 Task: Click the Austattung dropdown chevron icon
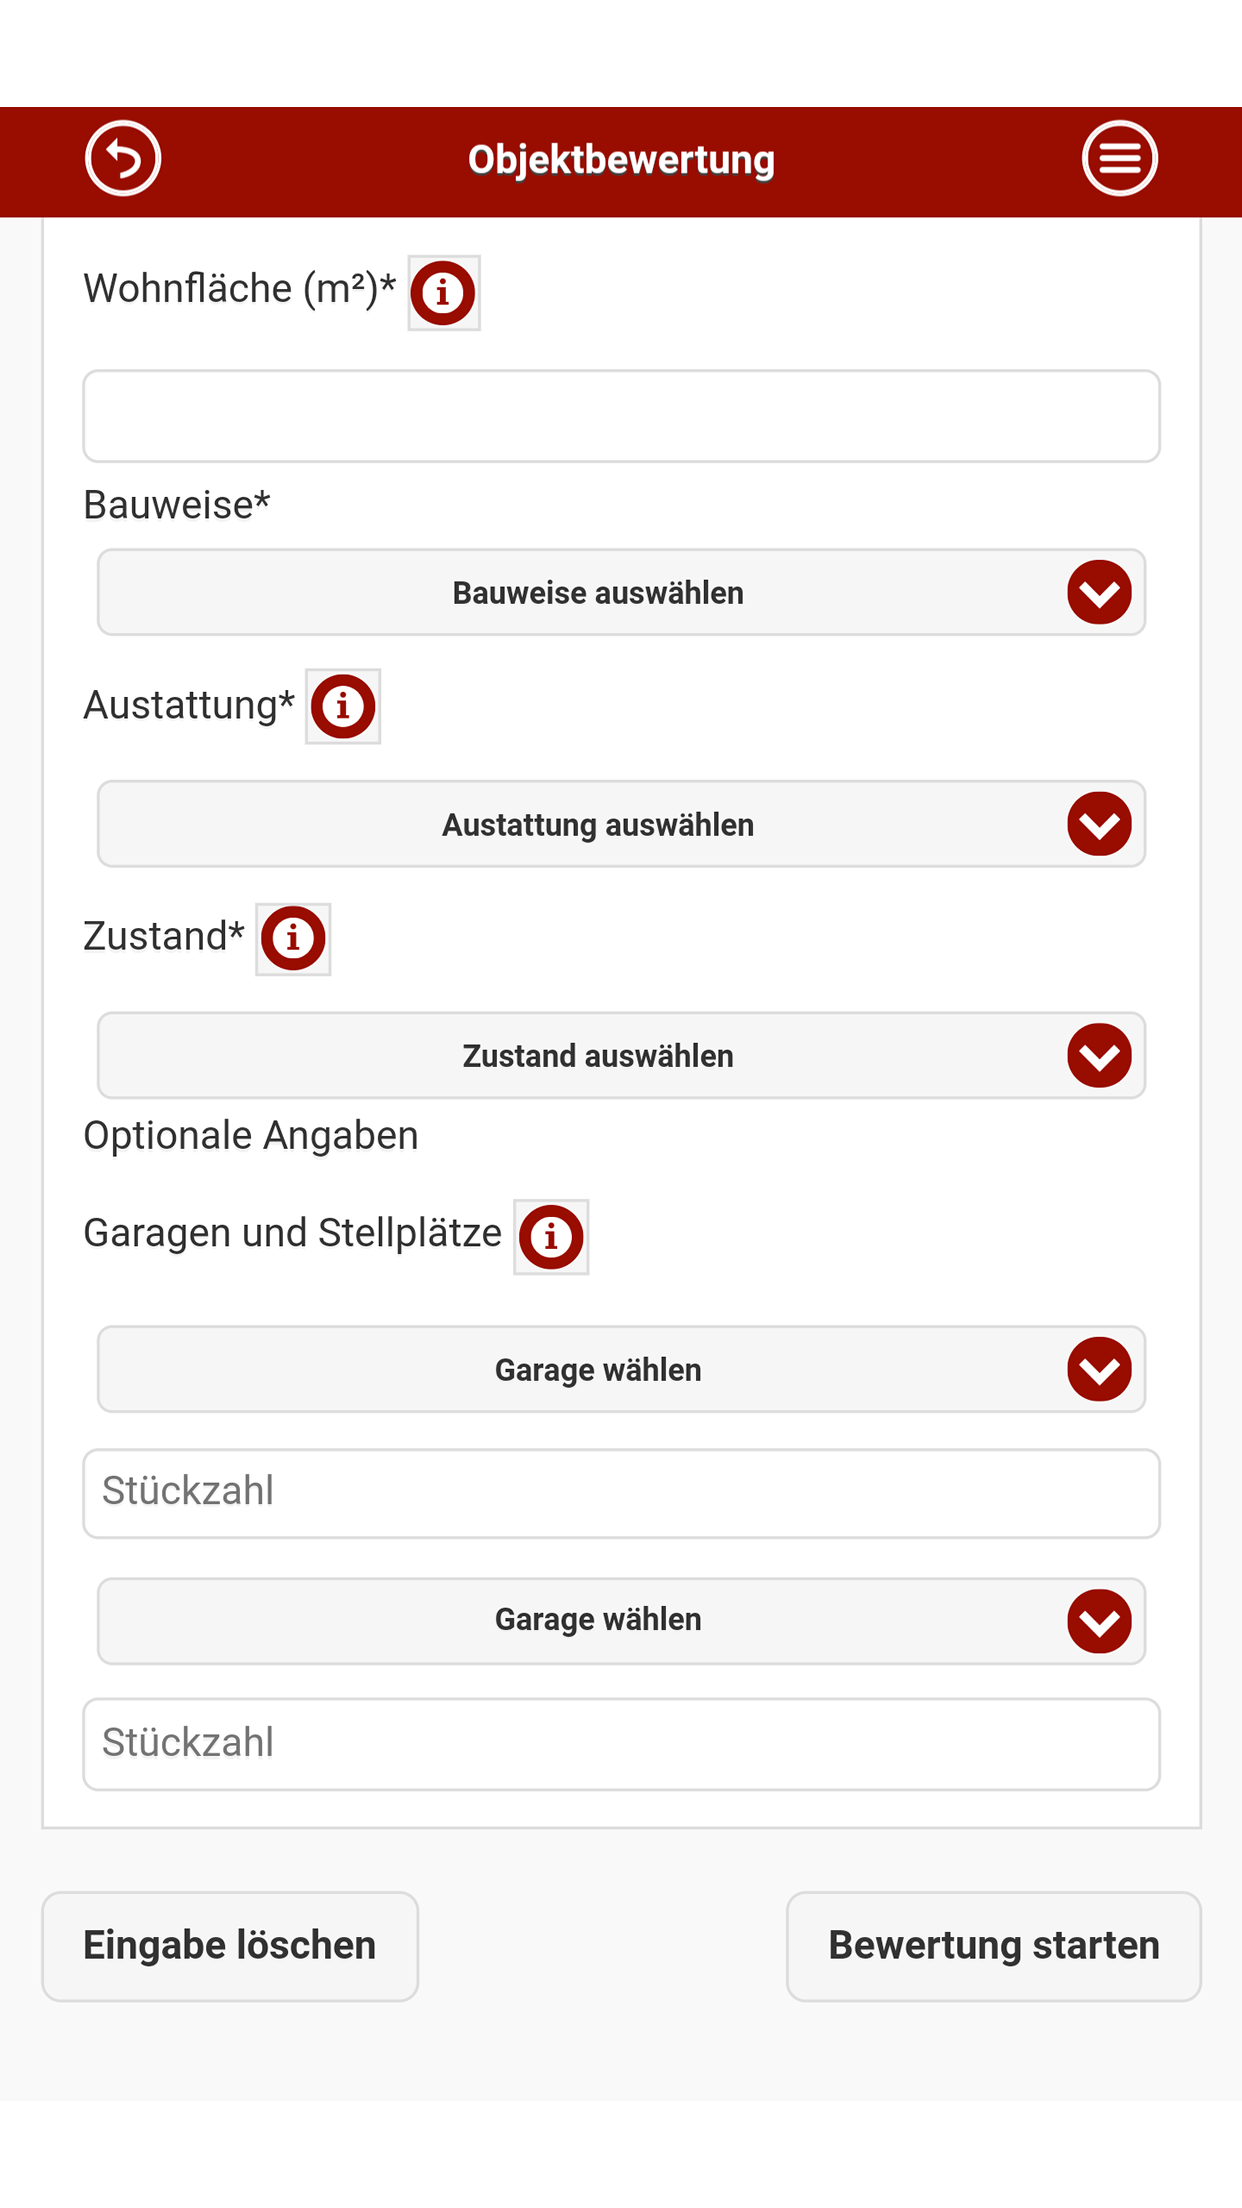pos(1099,824)
